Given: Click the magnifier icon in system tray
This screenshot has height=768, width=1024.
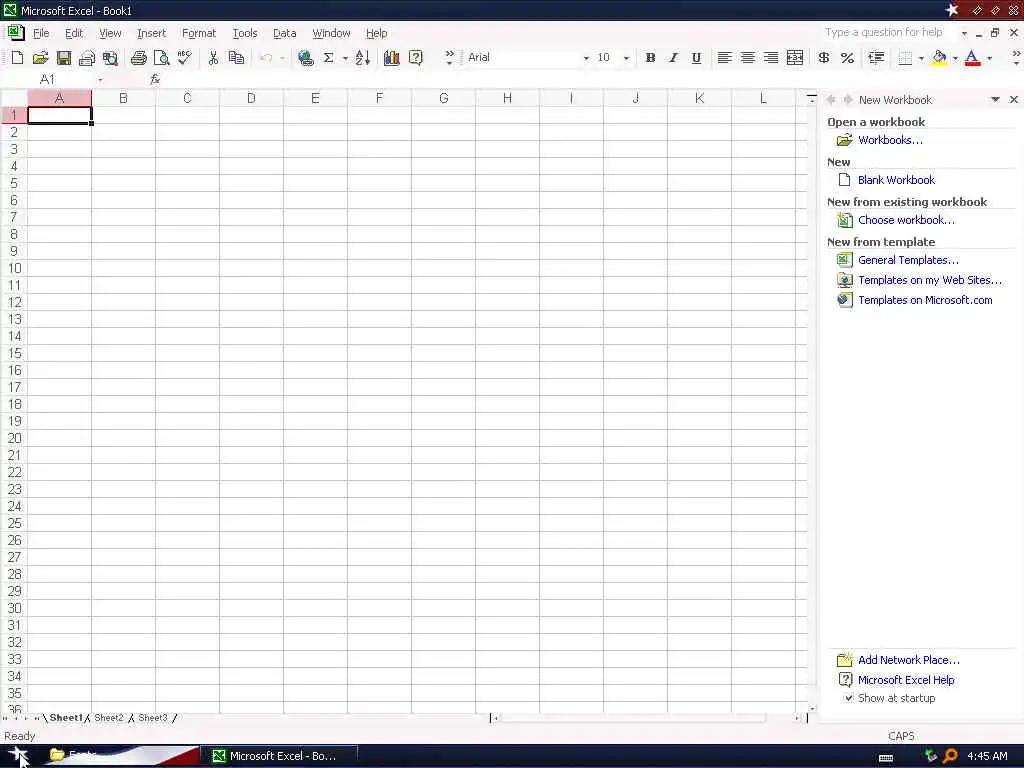Looking at the screenshot, I should click(950, 756).
